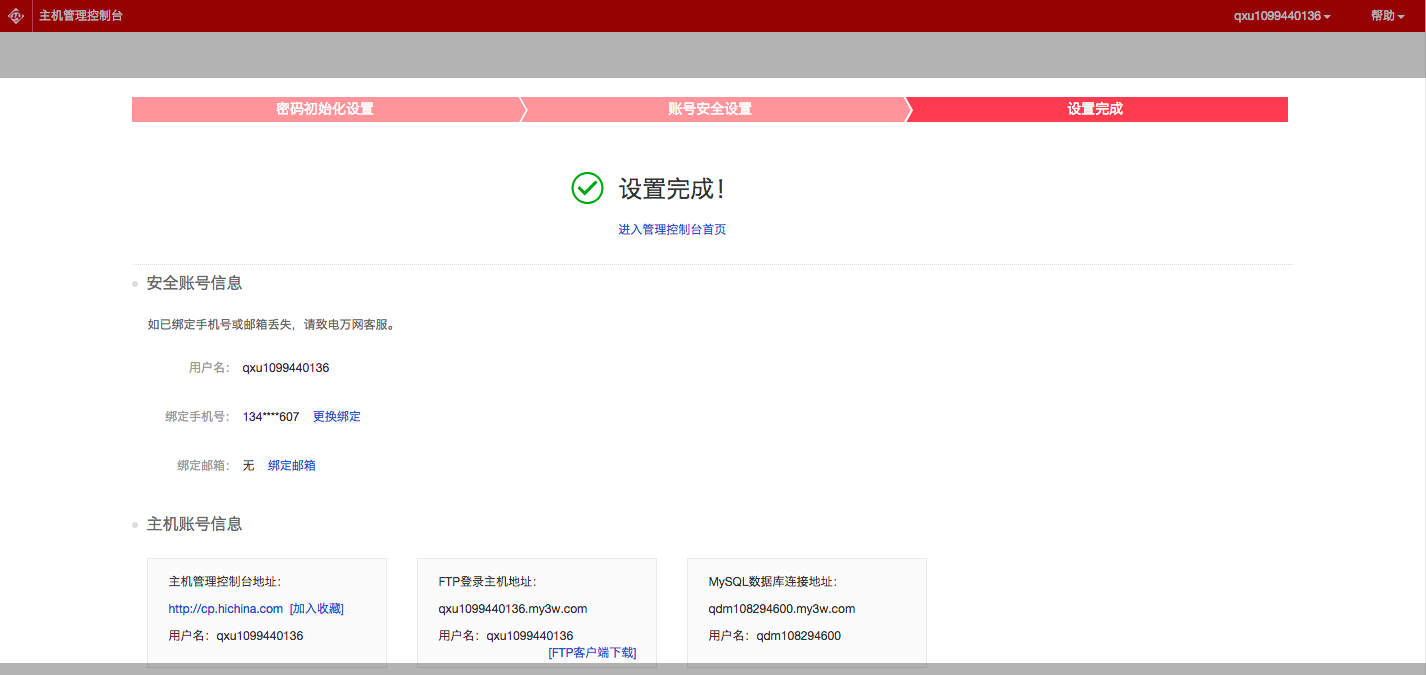
Task: Open the 进入管理控制台首页 link
Action: [x=672, y=229]
